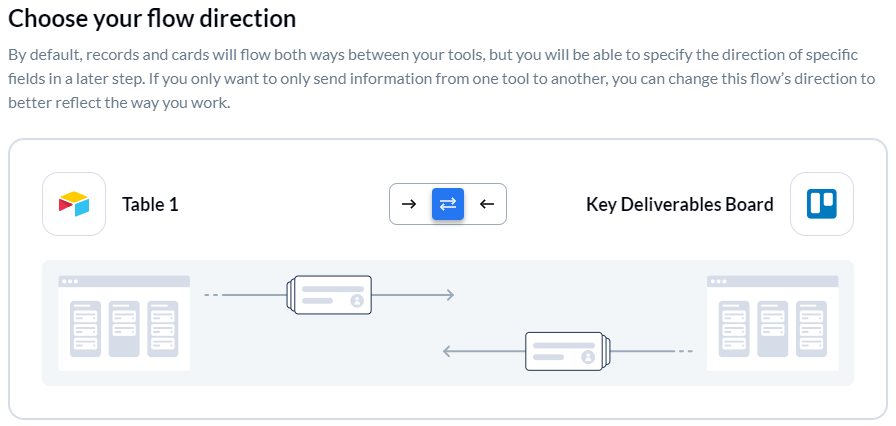896x426 pixels.
Task: Click the first column in left board illustration
Action: (85, 329)
